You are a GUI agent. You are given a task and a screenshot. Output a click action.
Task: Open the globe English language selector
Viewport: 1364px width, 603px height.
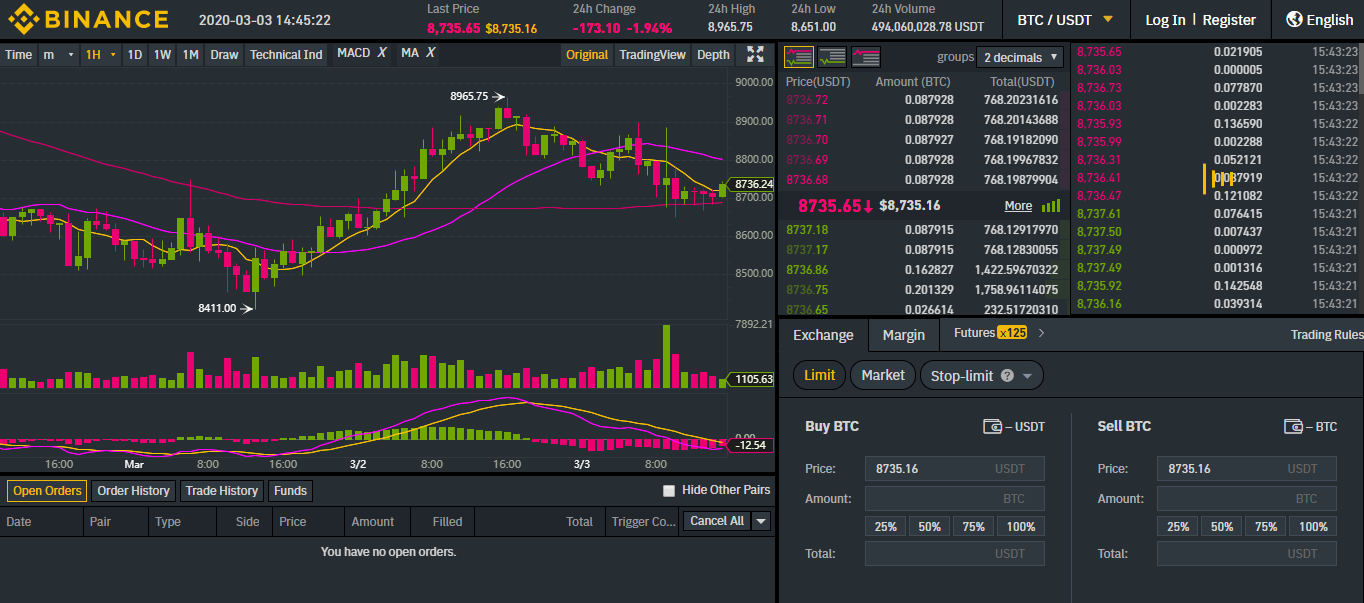click(x=1320, y=19)
